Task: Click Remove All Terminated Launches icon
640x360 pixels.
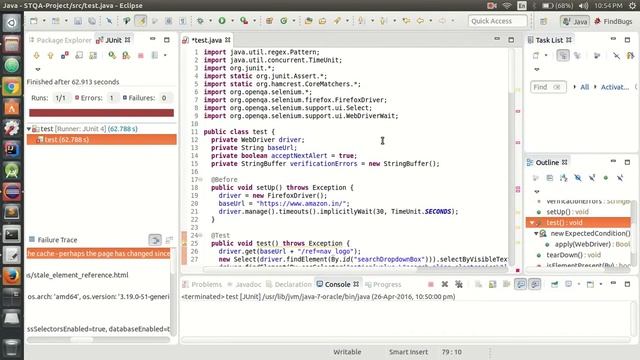Action: (x=459, y=284)
